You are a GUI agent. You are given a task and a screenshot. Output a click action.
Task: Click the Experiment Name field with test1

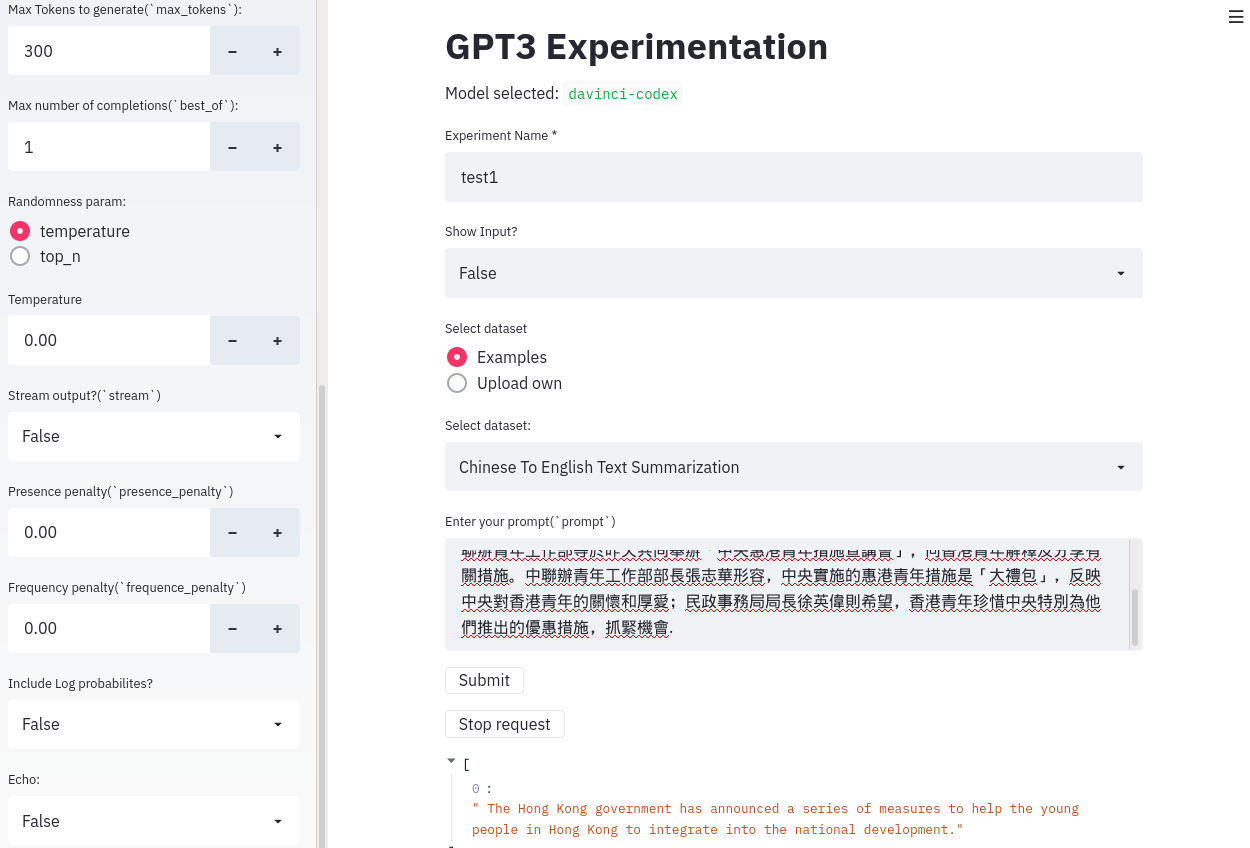point(794,177)
